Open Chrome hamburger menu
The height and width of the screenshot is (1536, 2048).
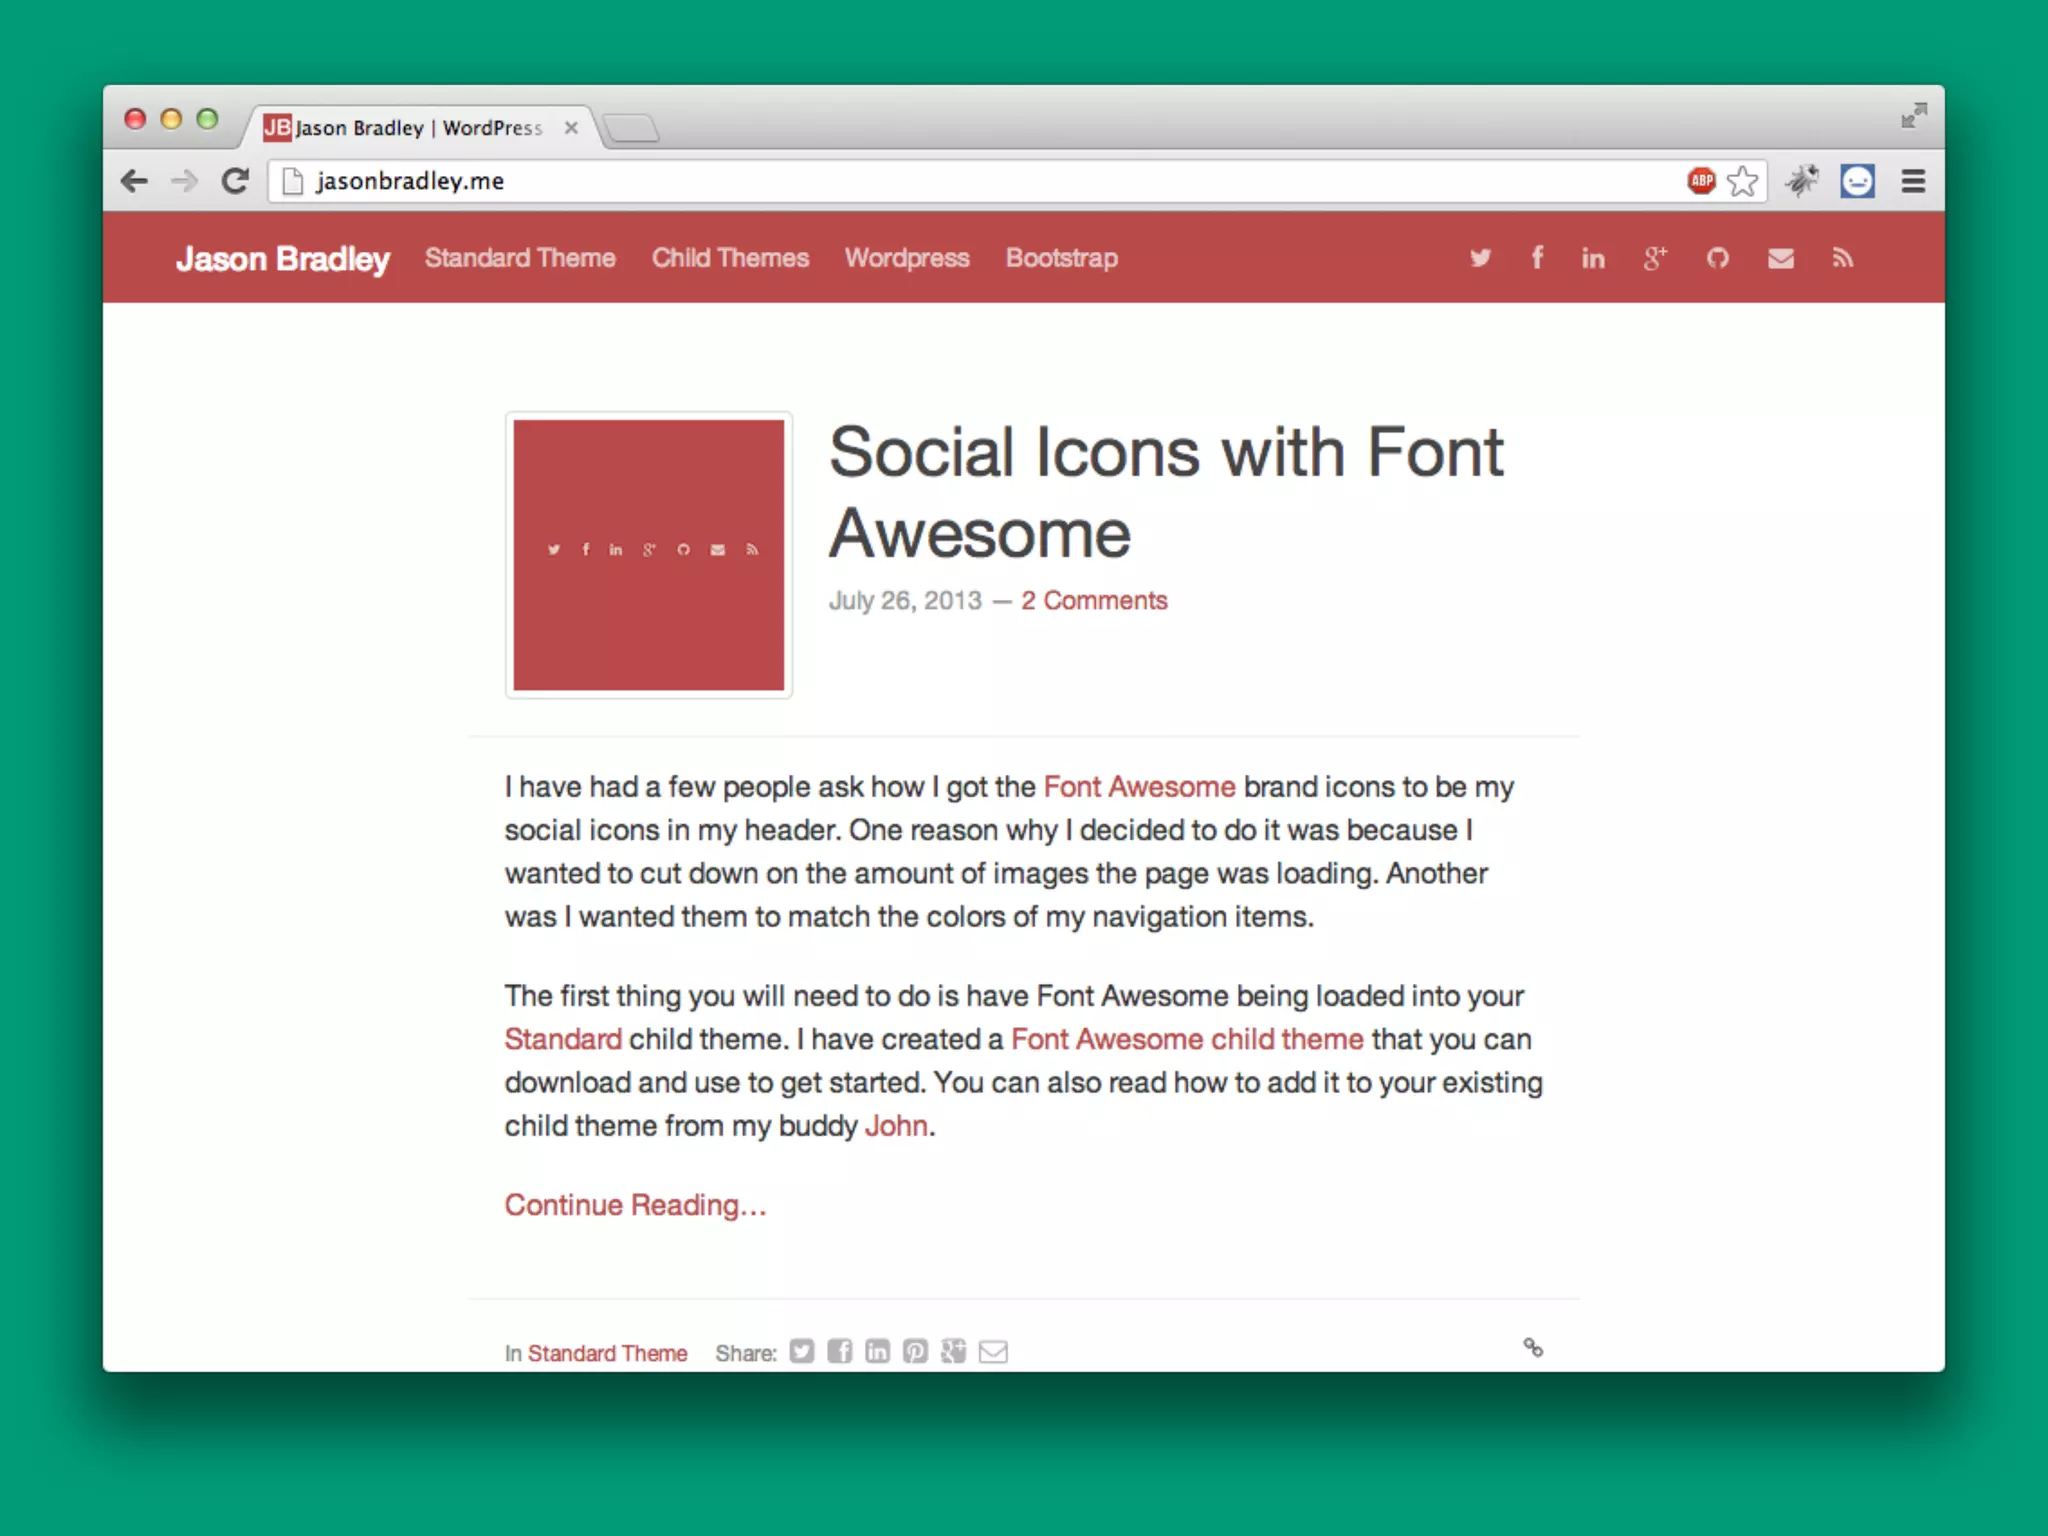coord(1913,181)
